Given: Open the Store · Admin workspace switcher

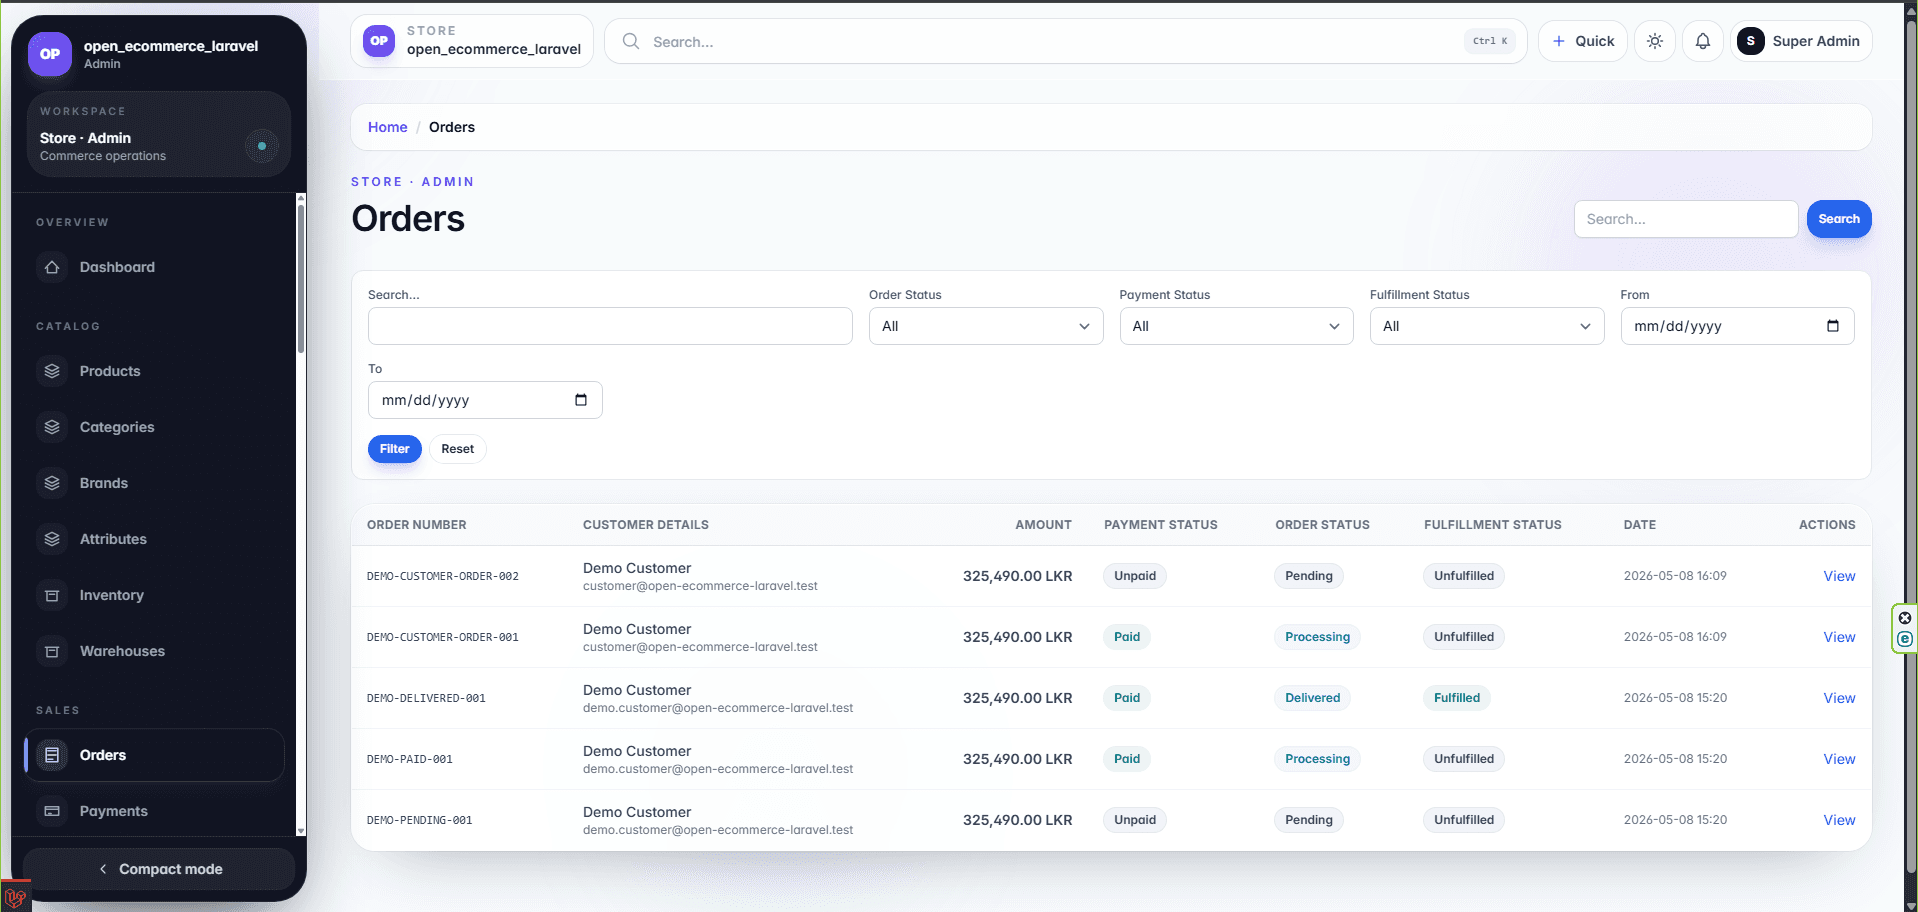Looking at the screenshot, I should (159, 134).
